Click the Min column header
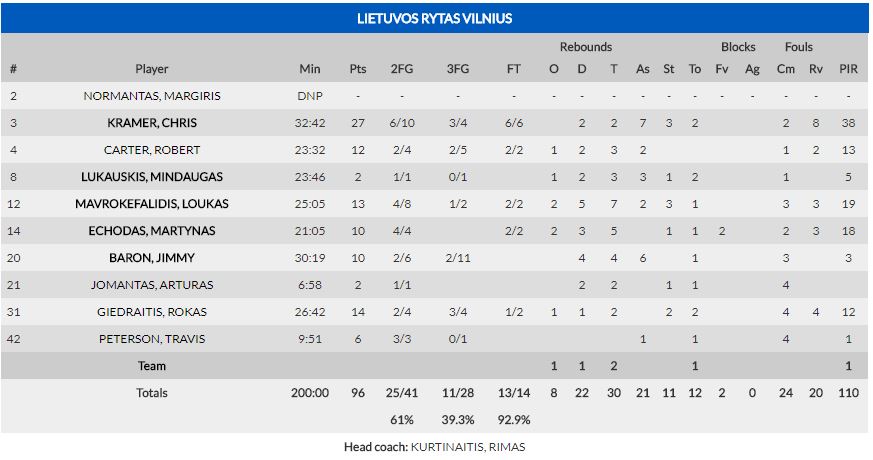This screenshot has height=460, width=873. [310, 69]
